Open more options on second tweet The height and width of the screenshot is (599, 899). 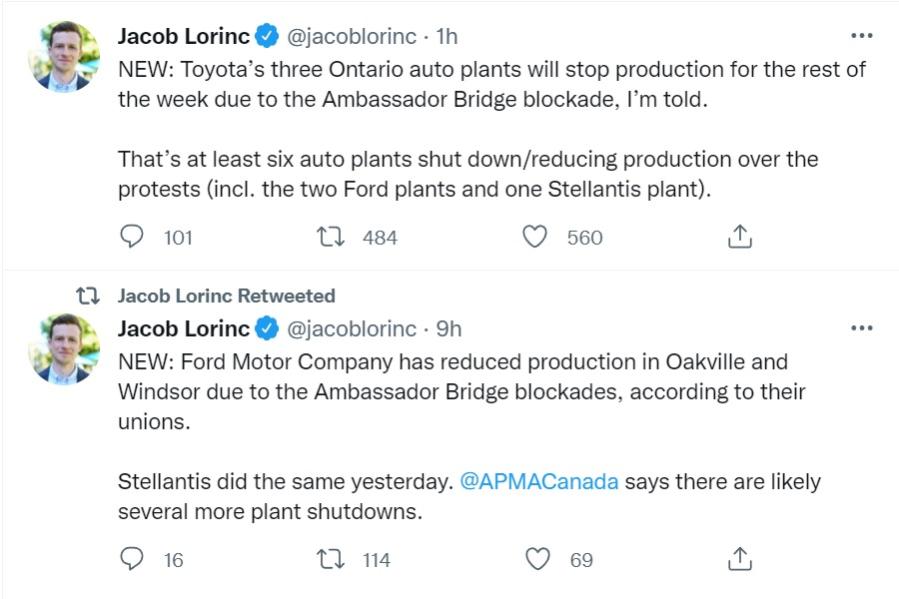pyautogui.click(x=861, y=328)
